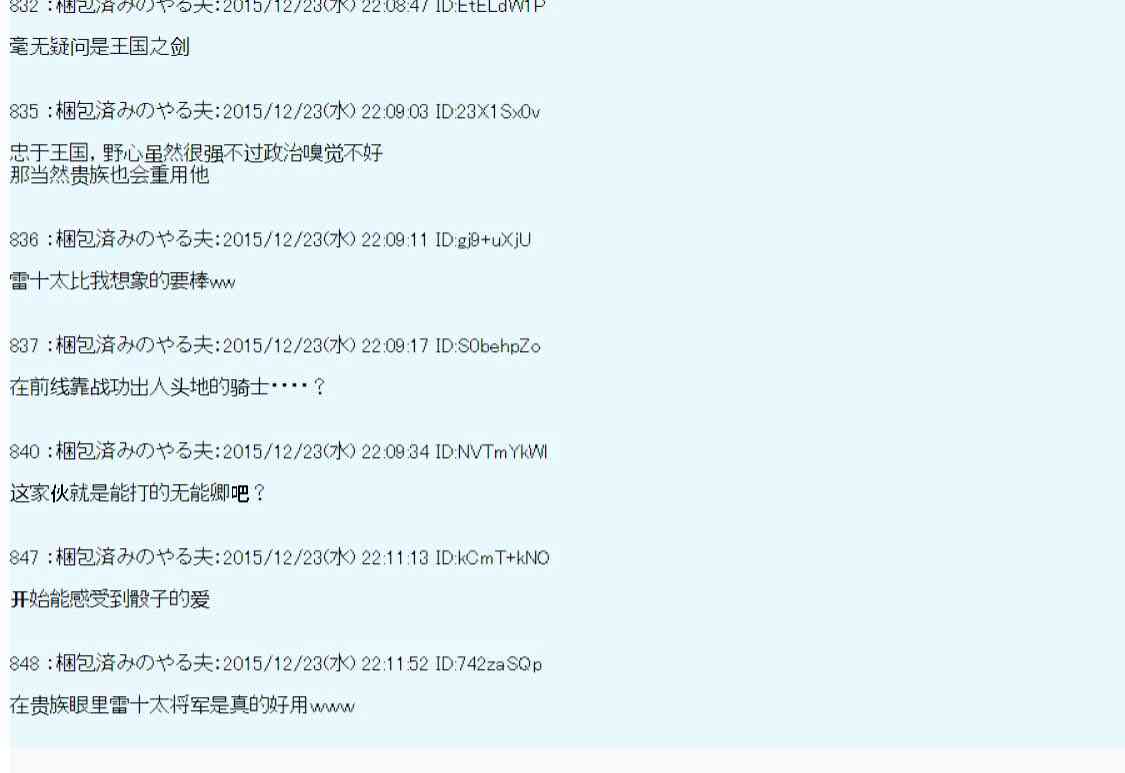This screenshot has width=1125, height=773.
Task: Click post number 847 header
Action: tap(279, 557)
